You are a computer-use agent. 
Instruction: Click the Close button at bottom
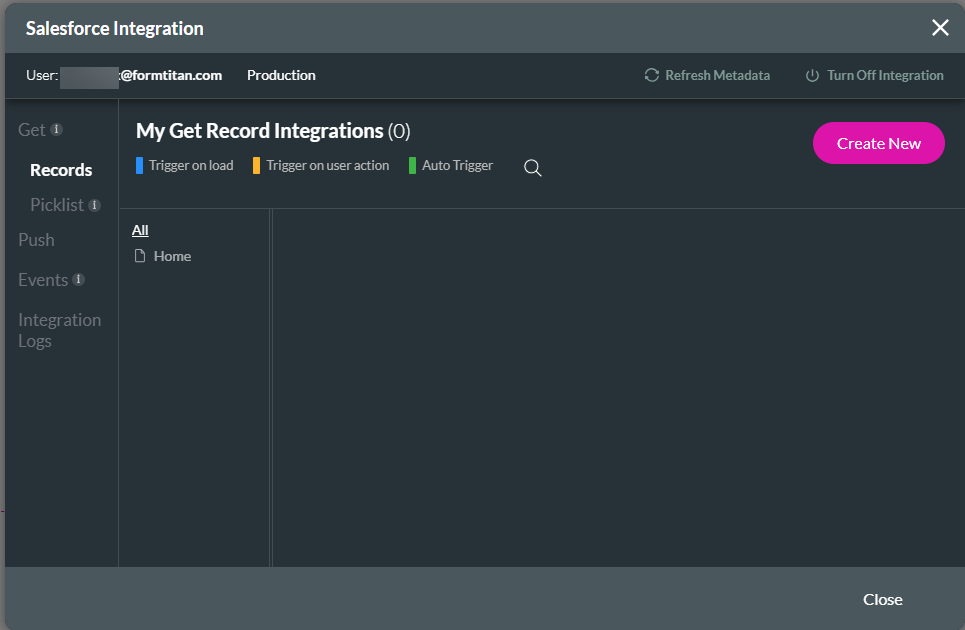[883, 599]
